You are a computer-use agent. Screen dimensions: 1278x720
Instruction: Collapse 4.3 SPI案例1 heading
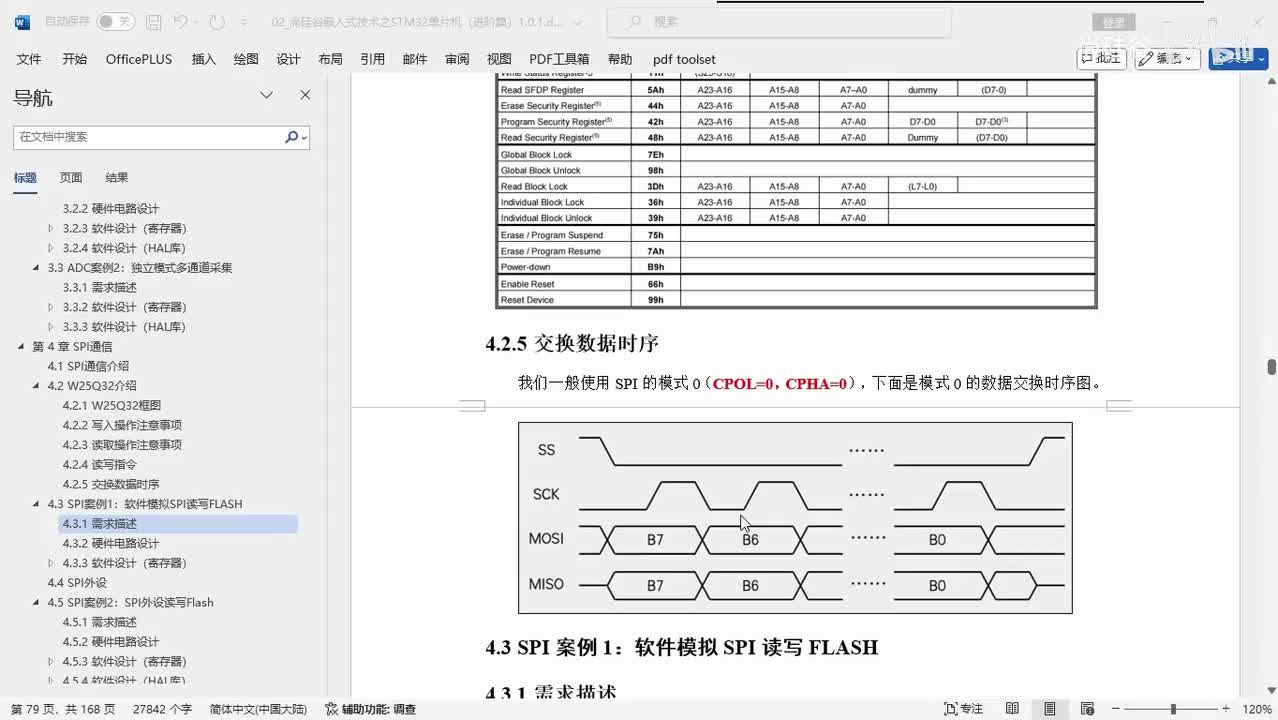[36, 504]
